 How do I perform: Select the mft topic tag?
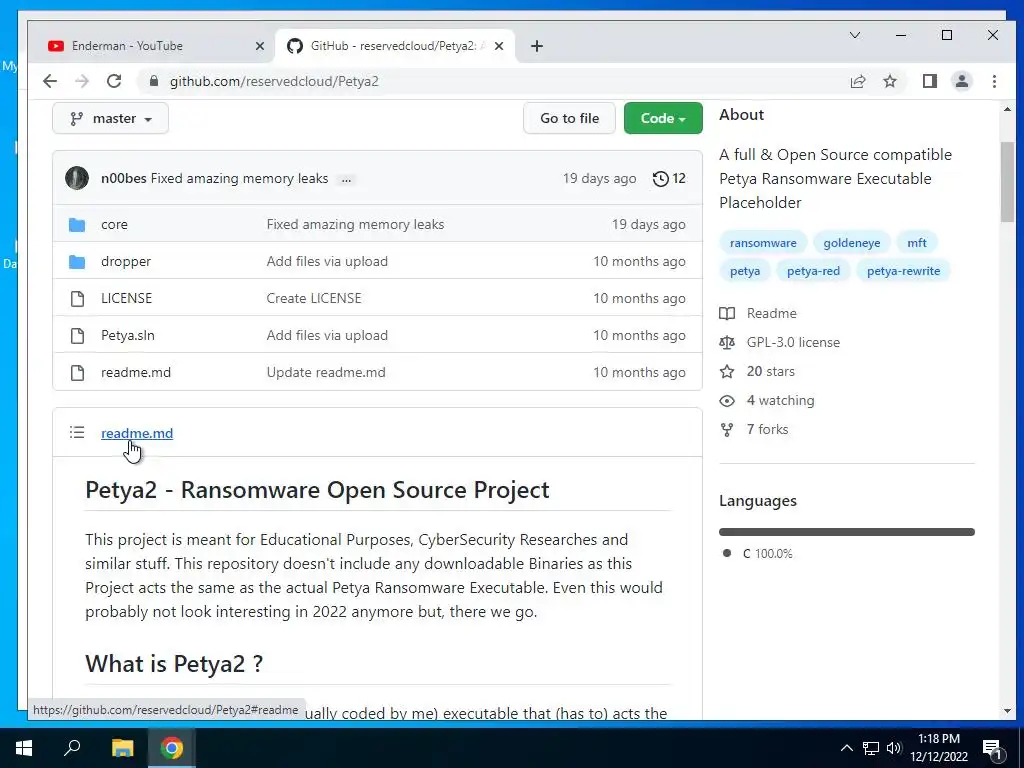[917, 243]
